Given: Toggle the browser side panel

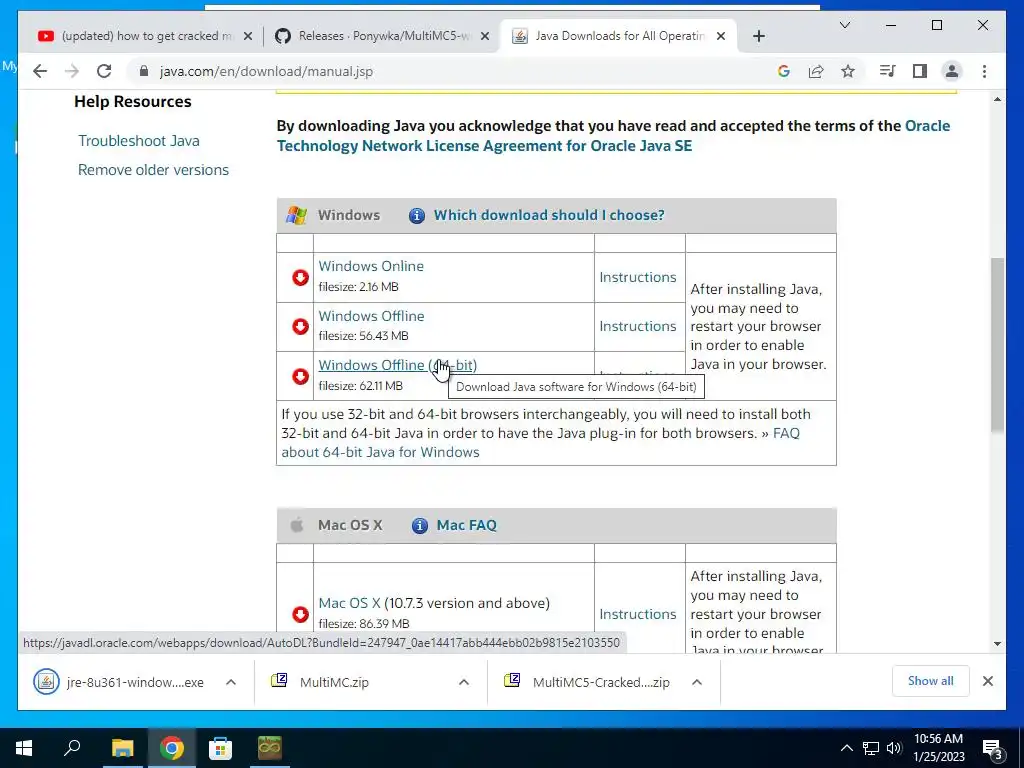Looking at the screenshot, I should point(920,71).
